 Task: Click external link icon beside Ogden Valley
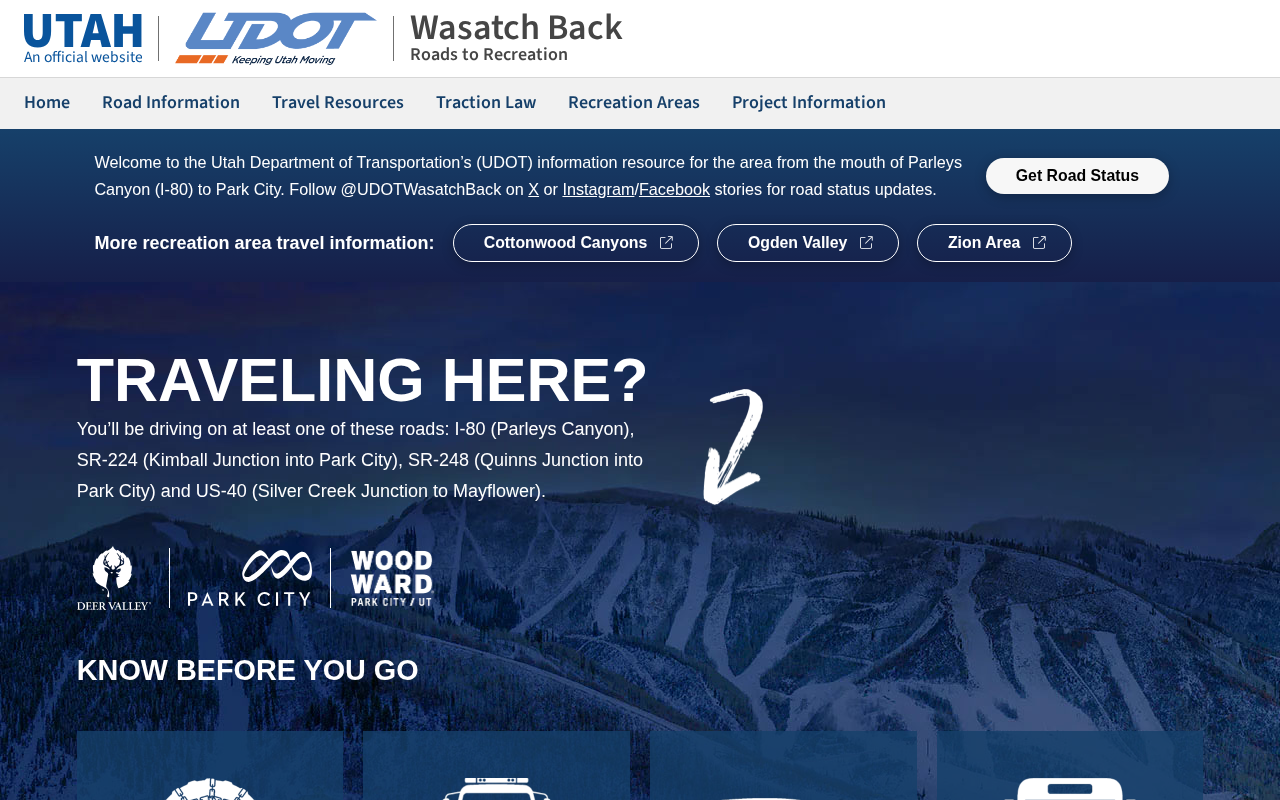pyautogui.click(x=866, y=243)
